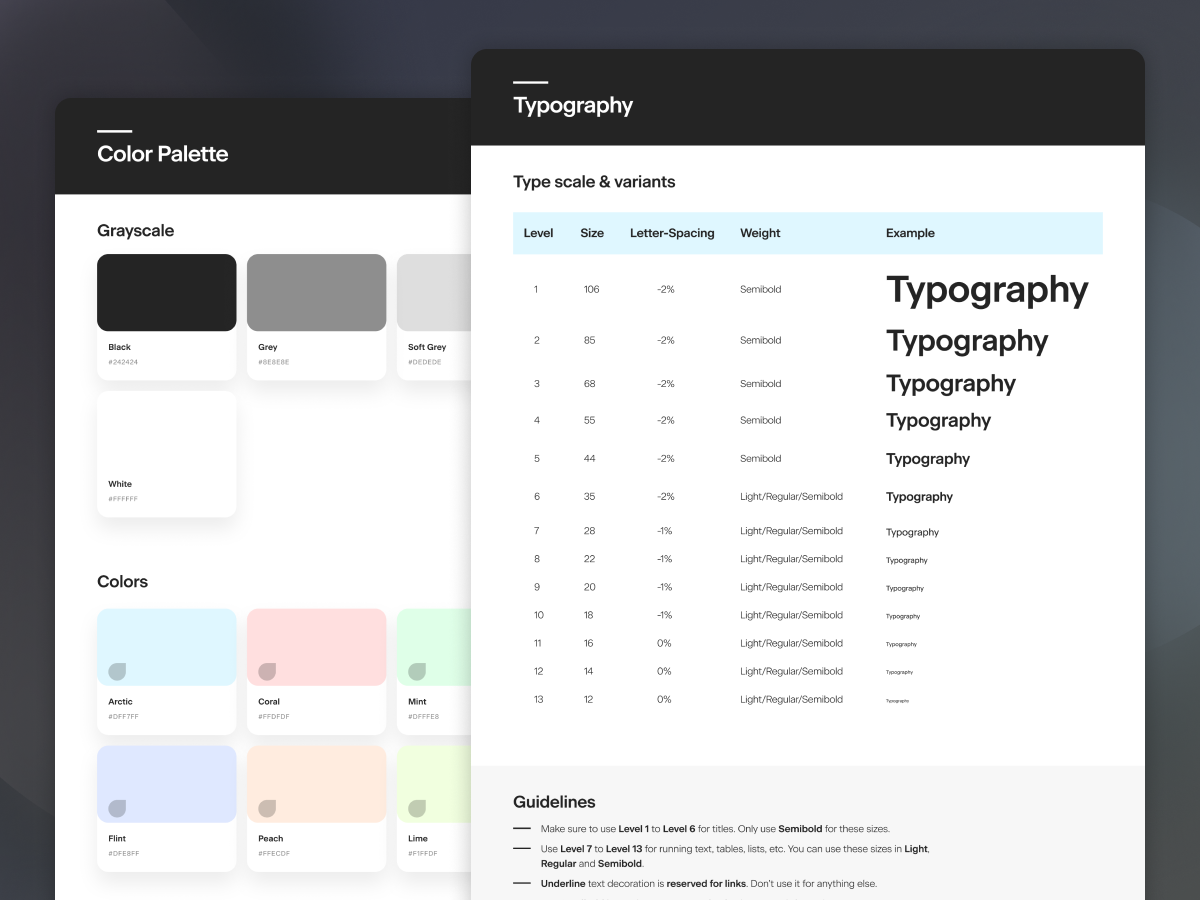Choose the Peach color swatch

click(317, 784)
